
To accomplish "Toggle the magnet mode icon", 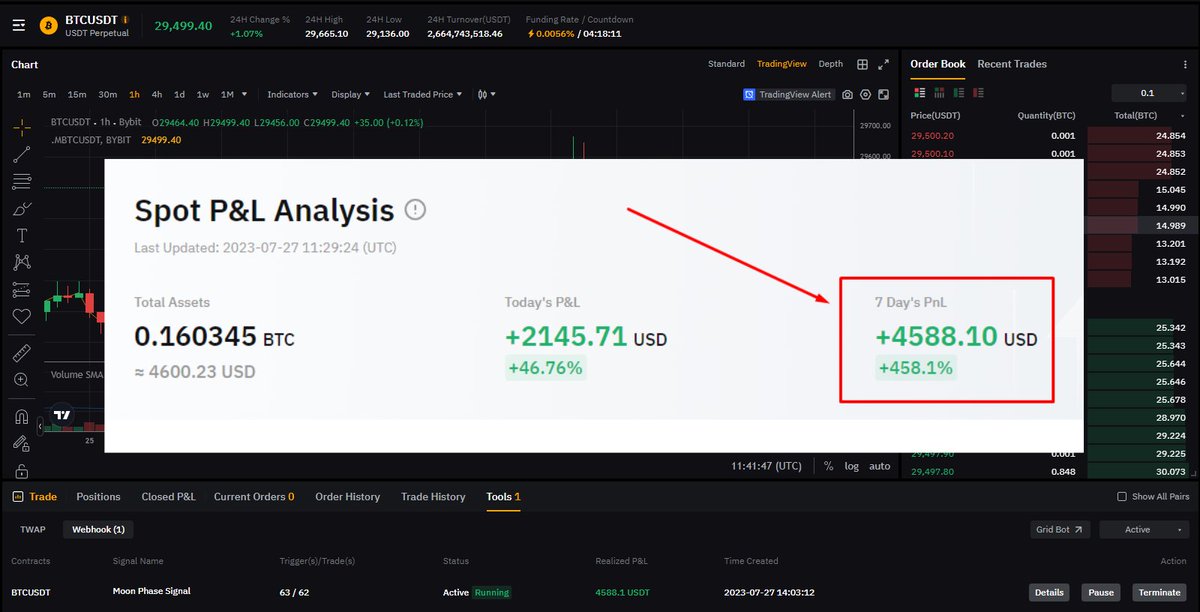I will (22, 416).
